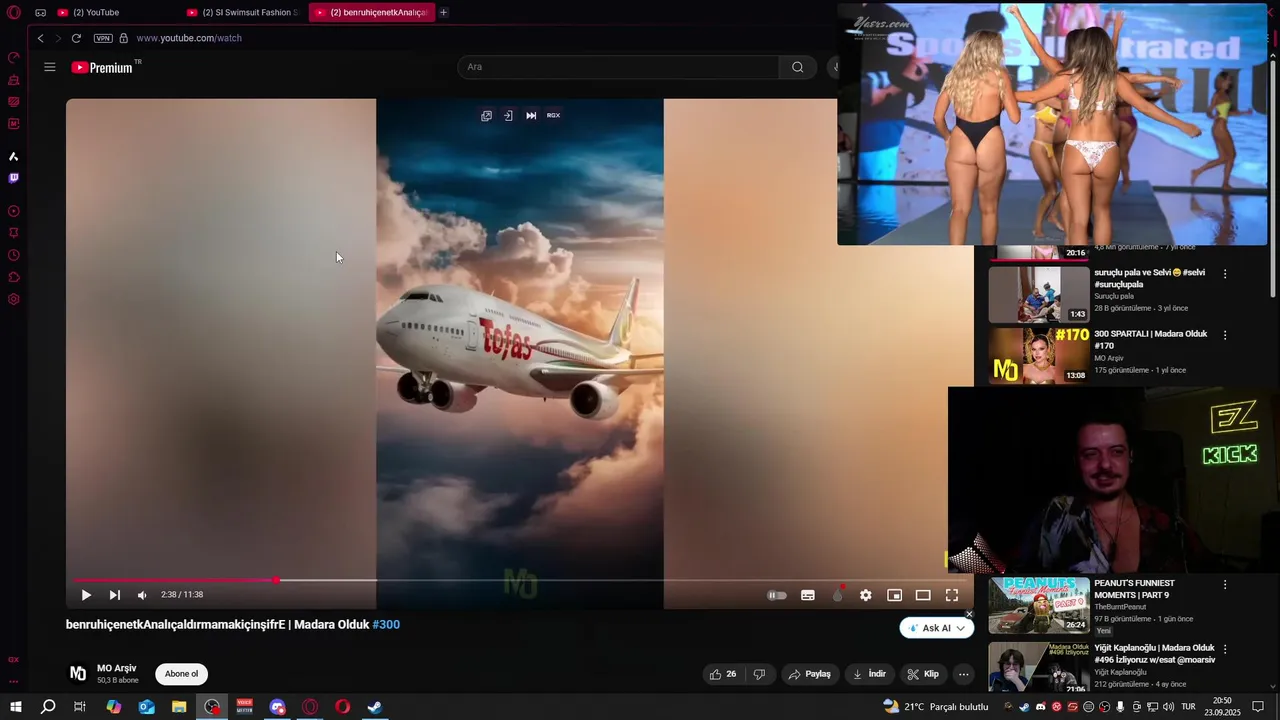
Task: Open options for 'Yiğit Kaplanoğlu' video
Action: click(1225, 648)
